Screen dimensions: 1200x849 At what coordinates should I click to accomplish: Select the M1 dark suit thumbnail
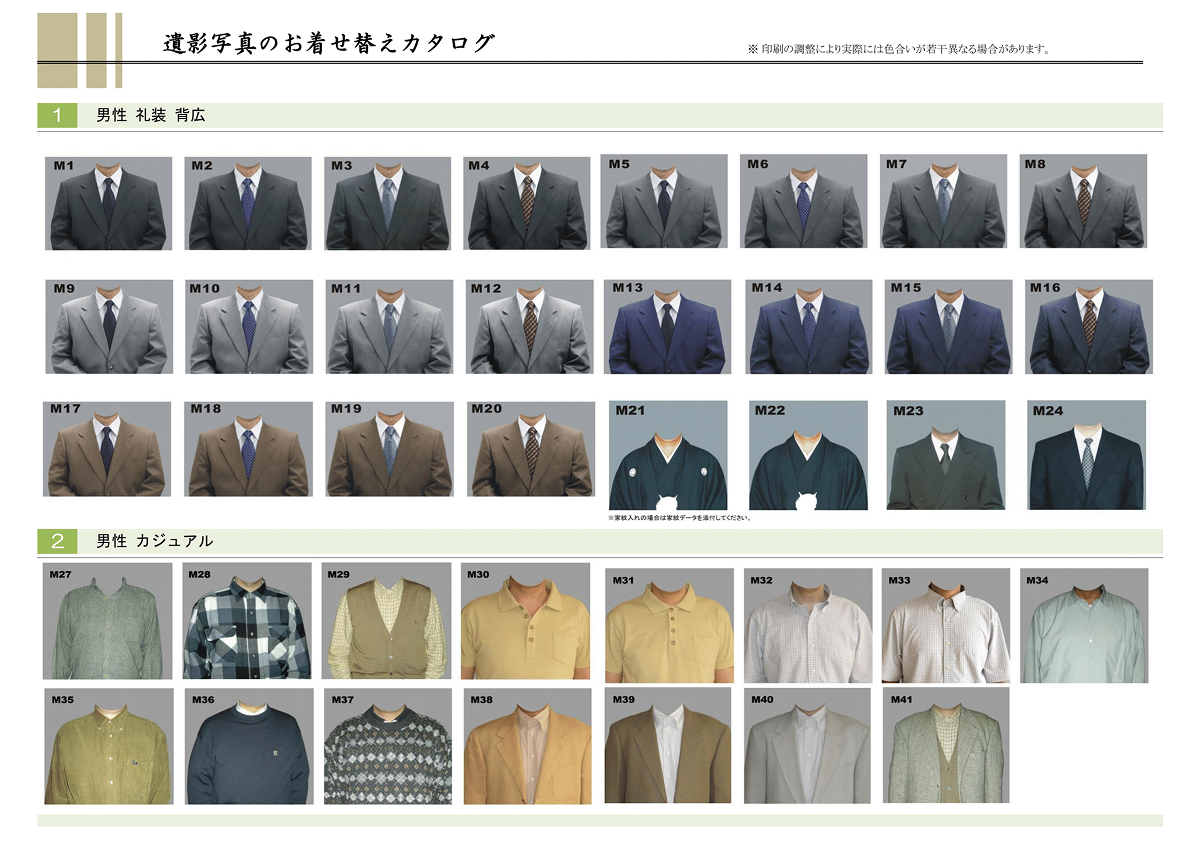pyautogui.click(x=107, y=203)
